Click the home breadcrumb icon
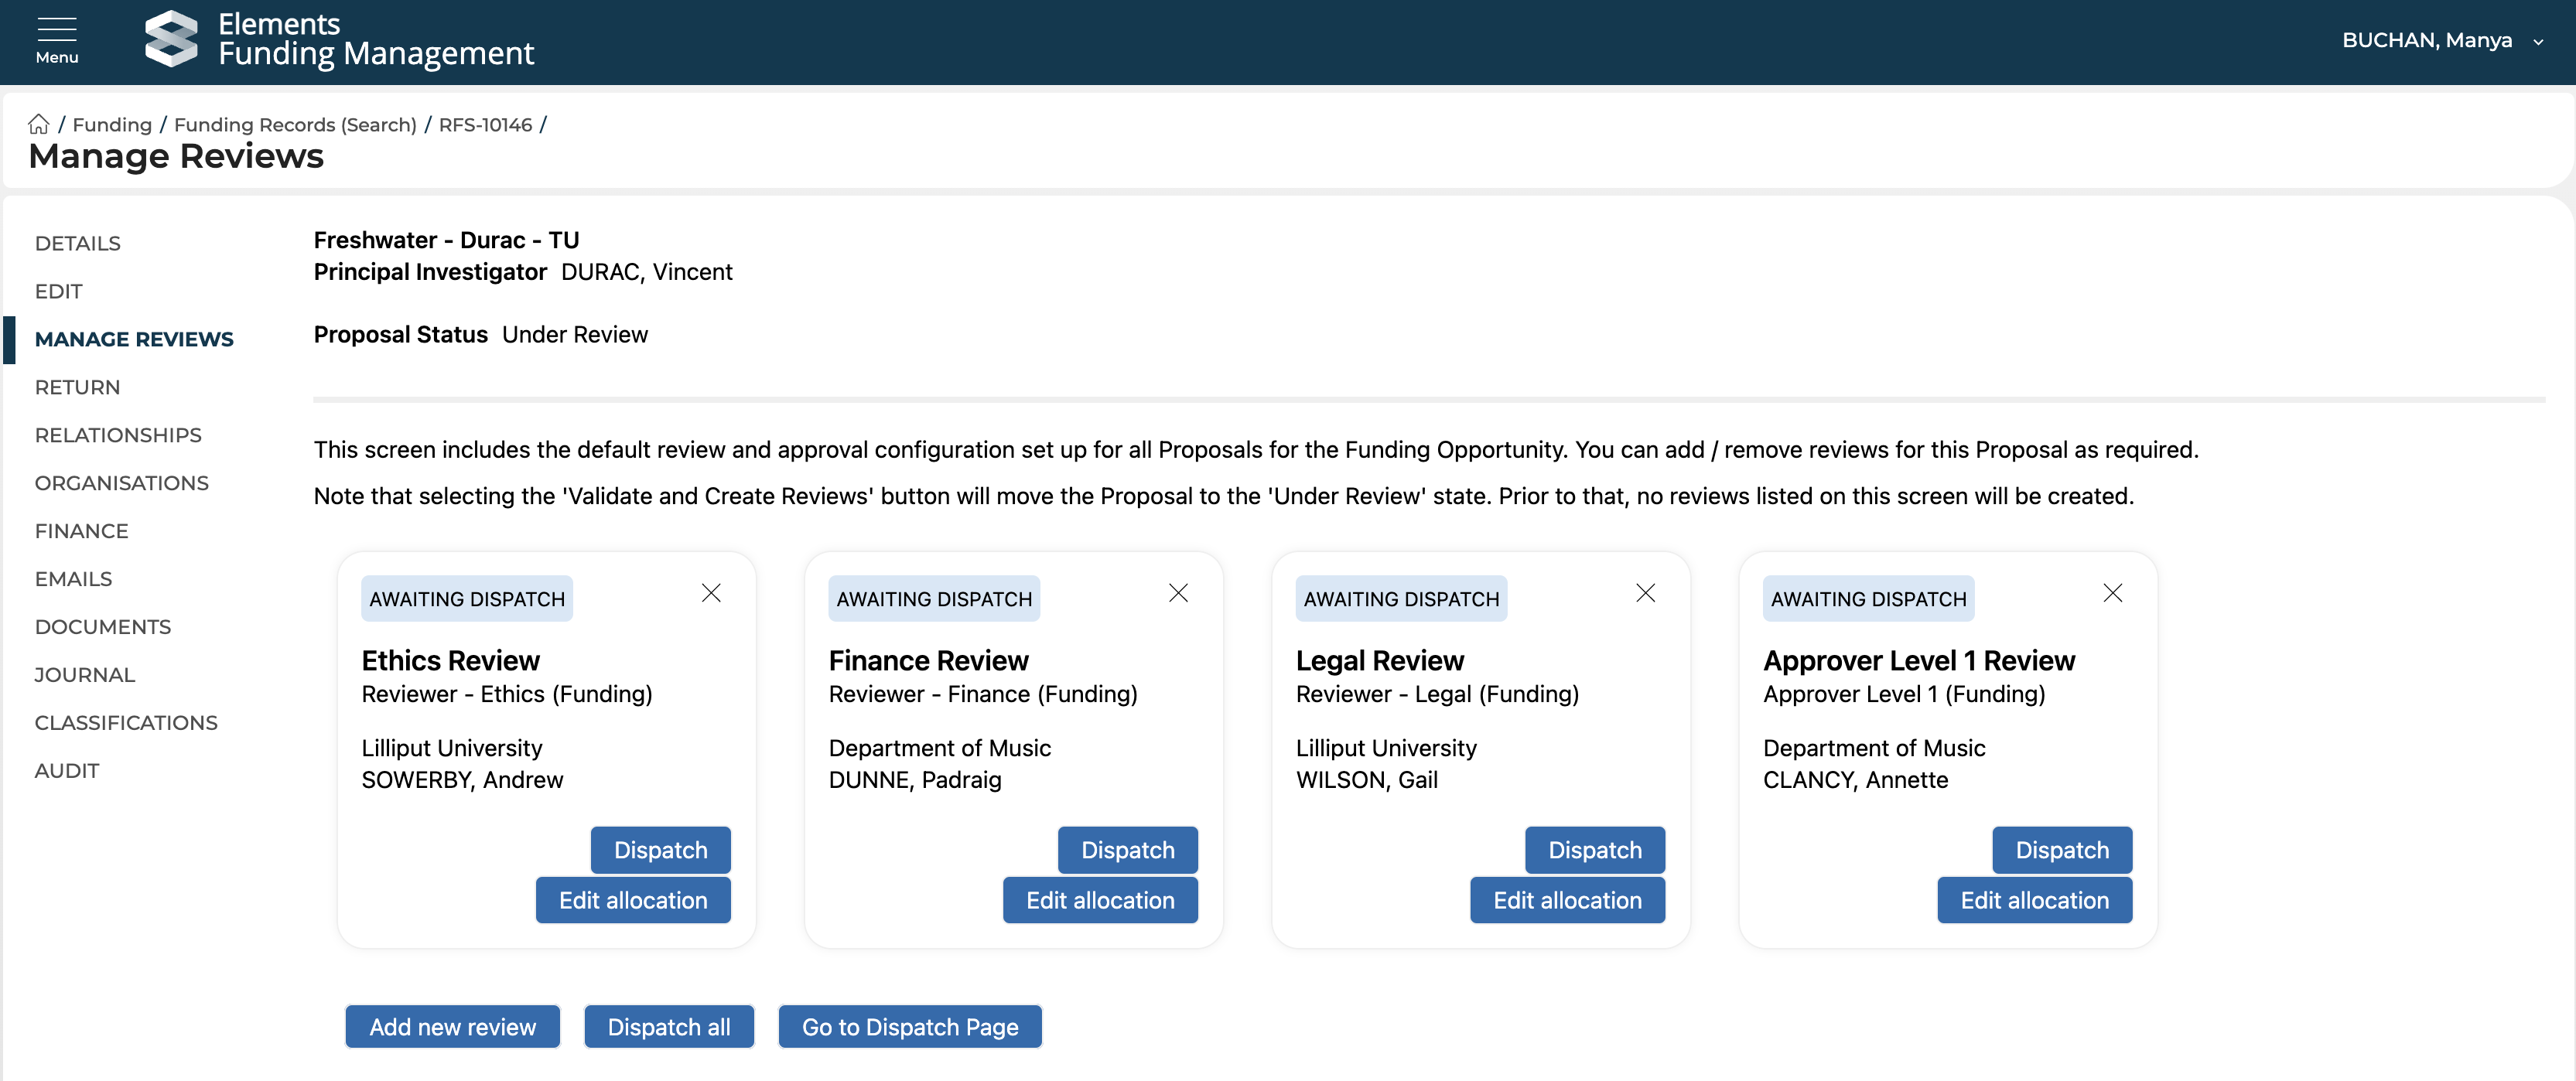 (x=38, y=124)
